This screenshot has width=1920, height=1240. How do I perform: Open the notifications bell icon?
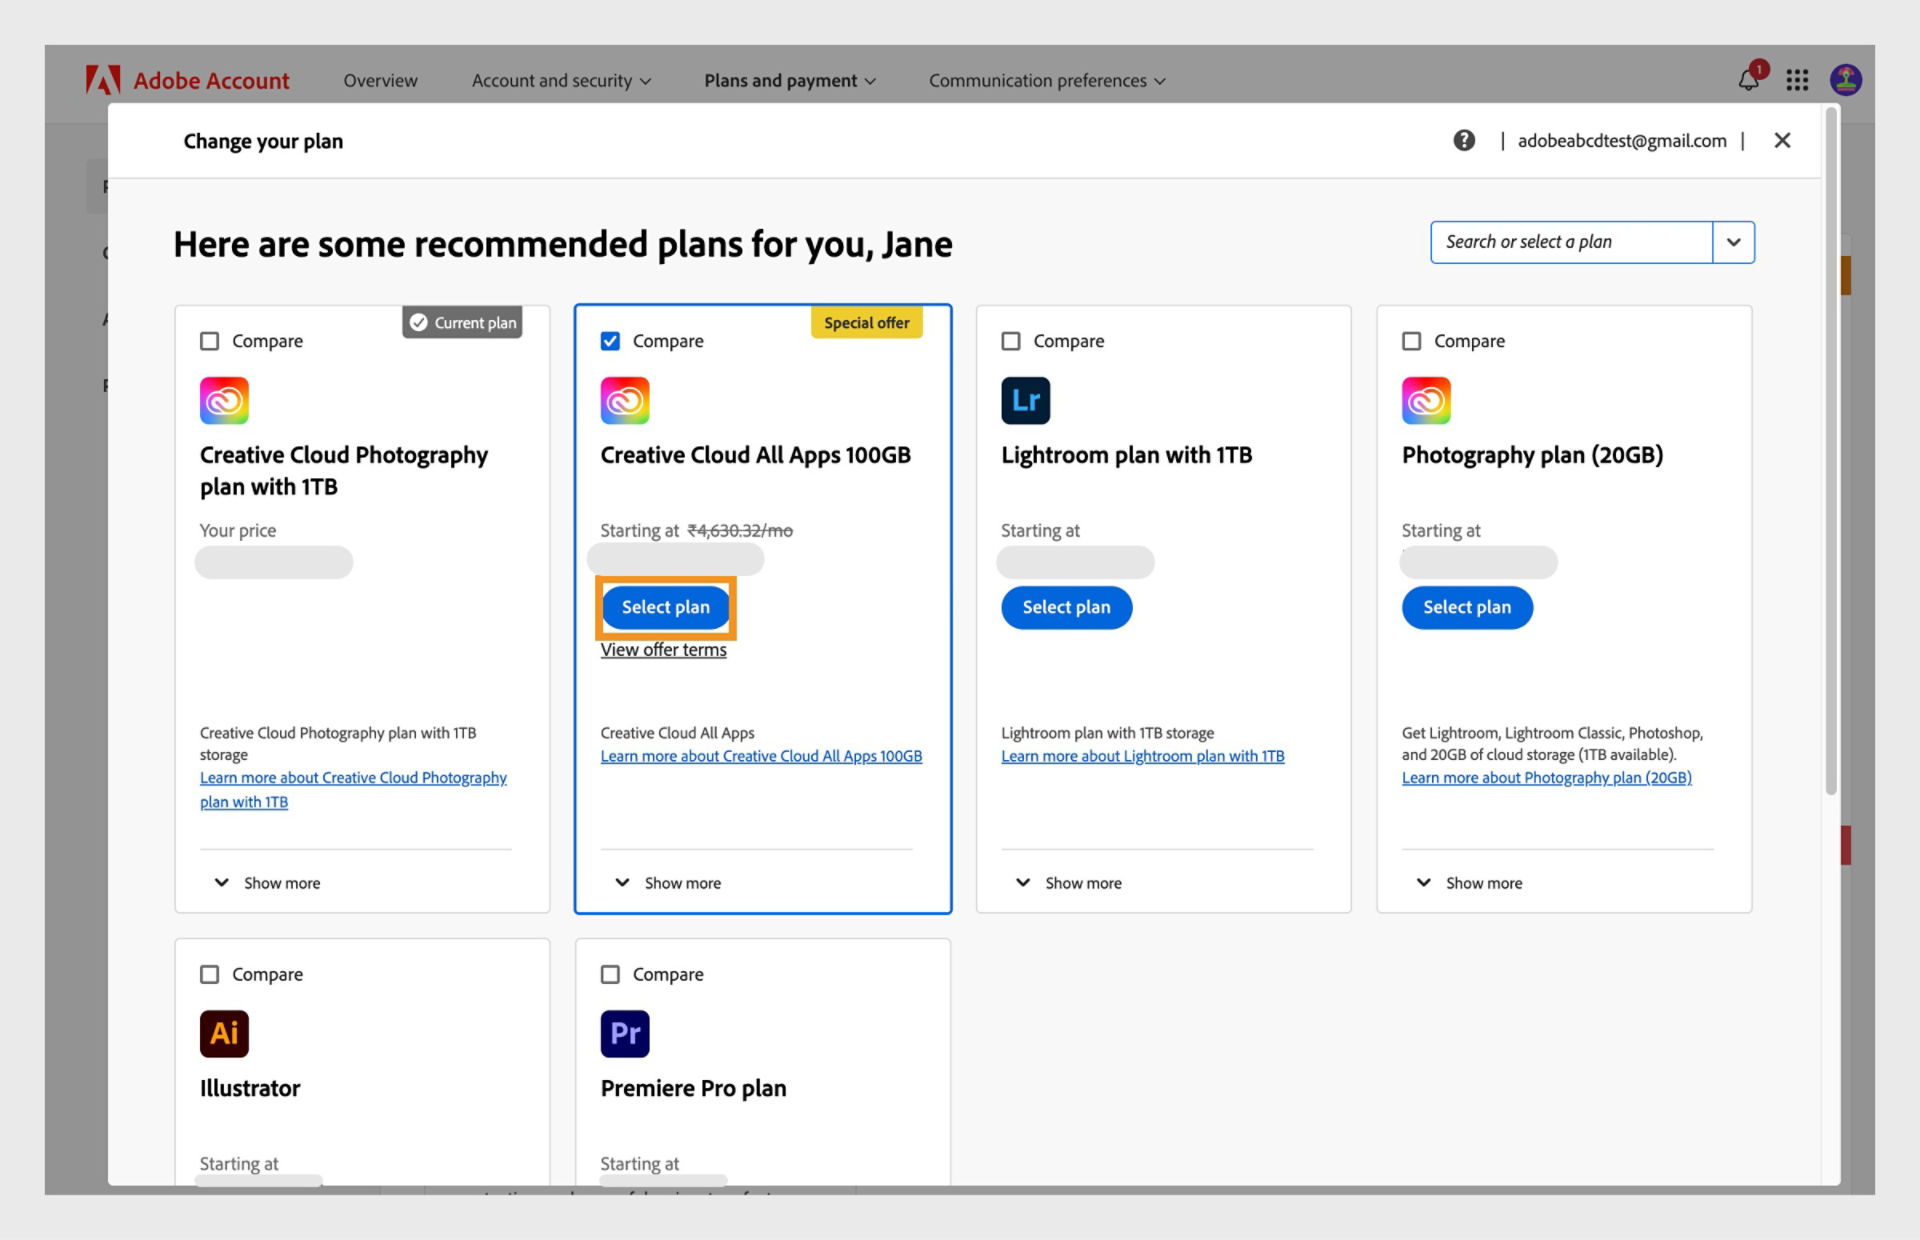pyautogui.click(x=1748, y=80)
